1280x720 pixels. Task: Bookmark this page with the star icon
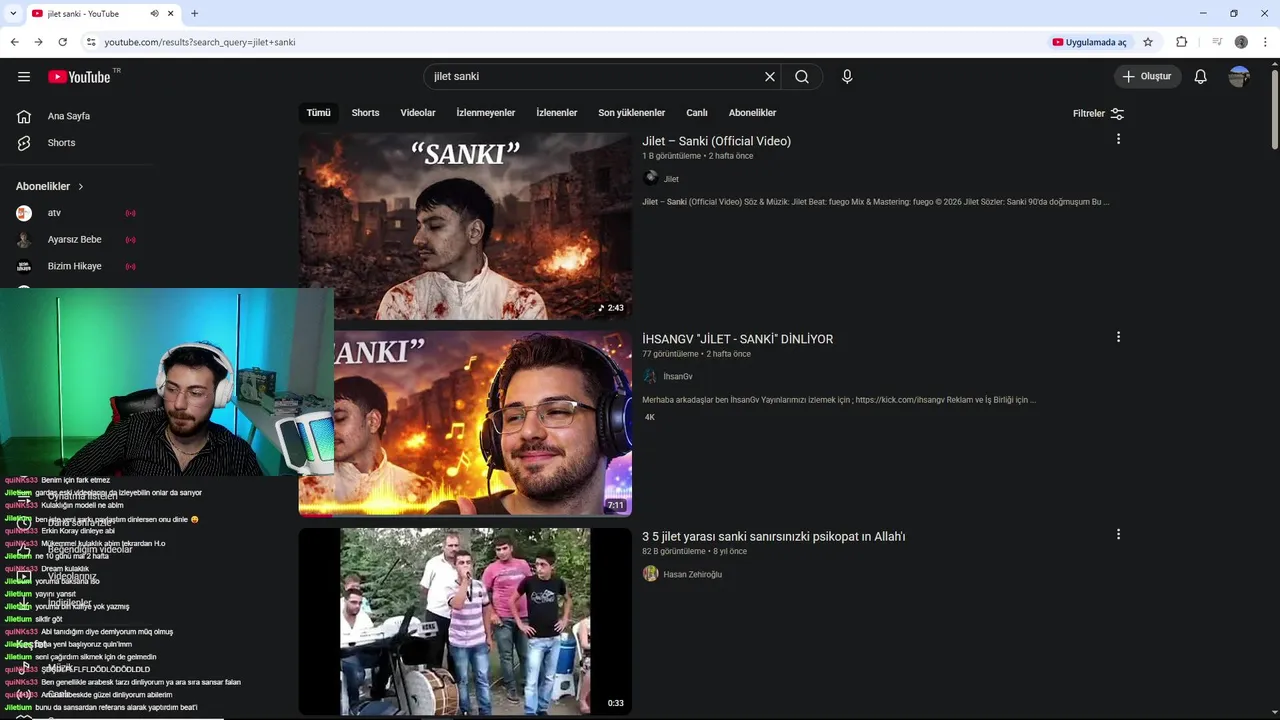[1148, 42]
